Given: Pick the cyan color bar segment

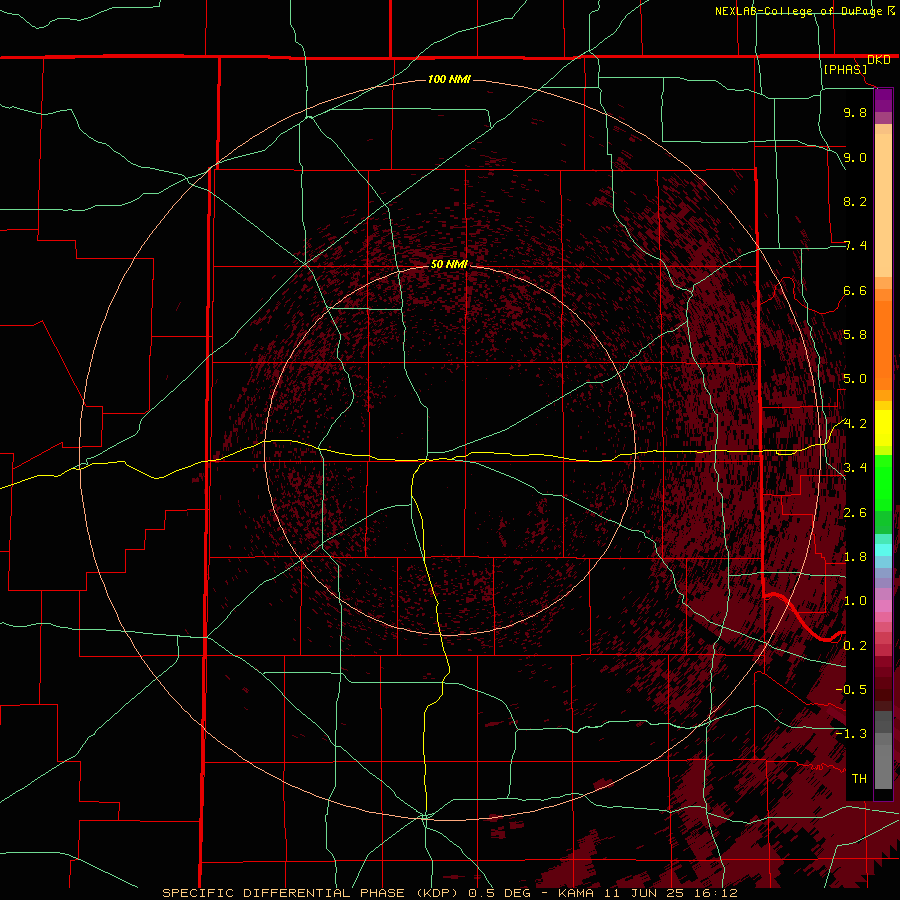Looking at the screenshot, I should (883, 550).
